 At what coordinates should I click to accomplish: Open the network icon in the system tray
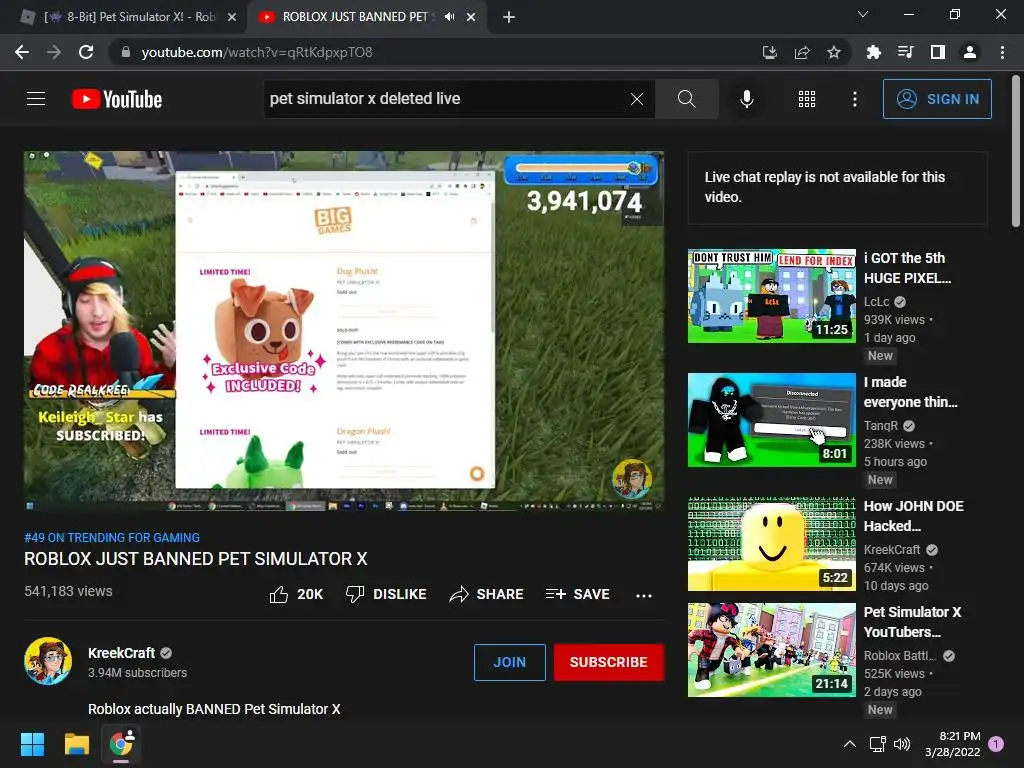click(877, 744)
